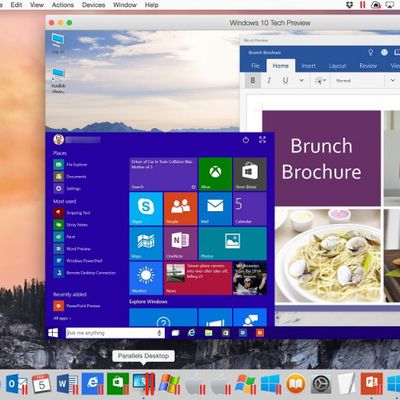The image size is (400, 400).
Task: Open PowerPoint Preview under Recently added
Action: point(77,306)
